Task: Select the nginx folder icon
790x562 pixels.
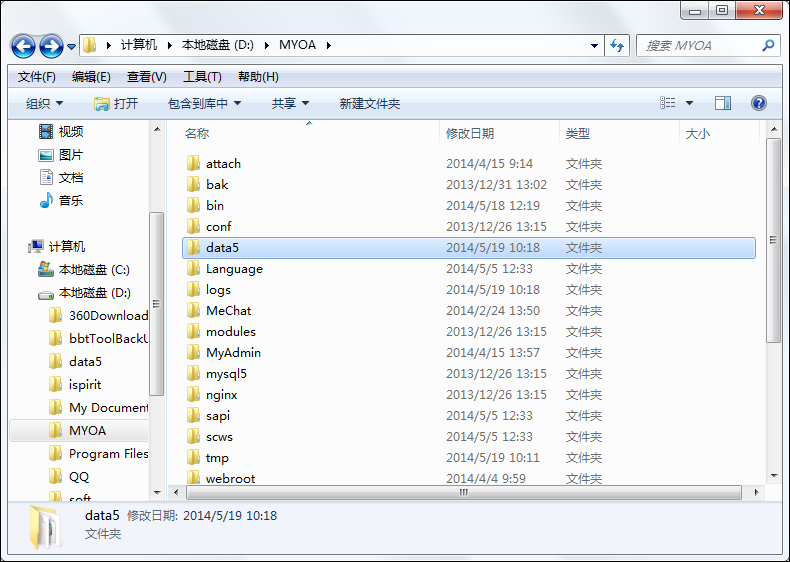Action: (193, 395)
